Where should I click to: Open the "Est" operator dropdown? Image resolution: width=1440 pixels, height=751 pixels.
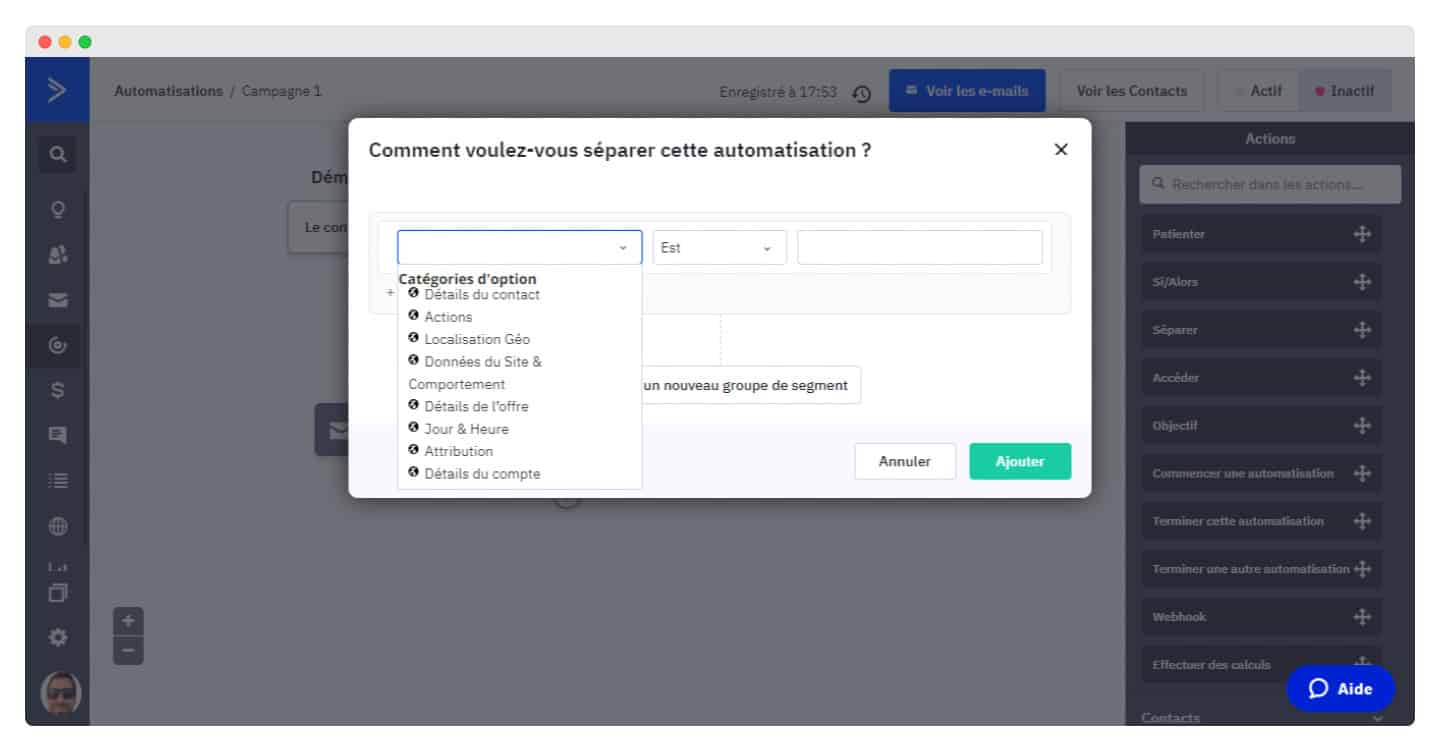click(720, 247)
